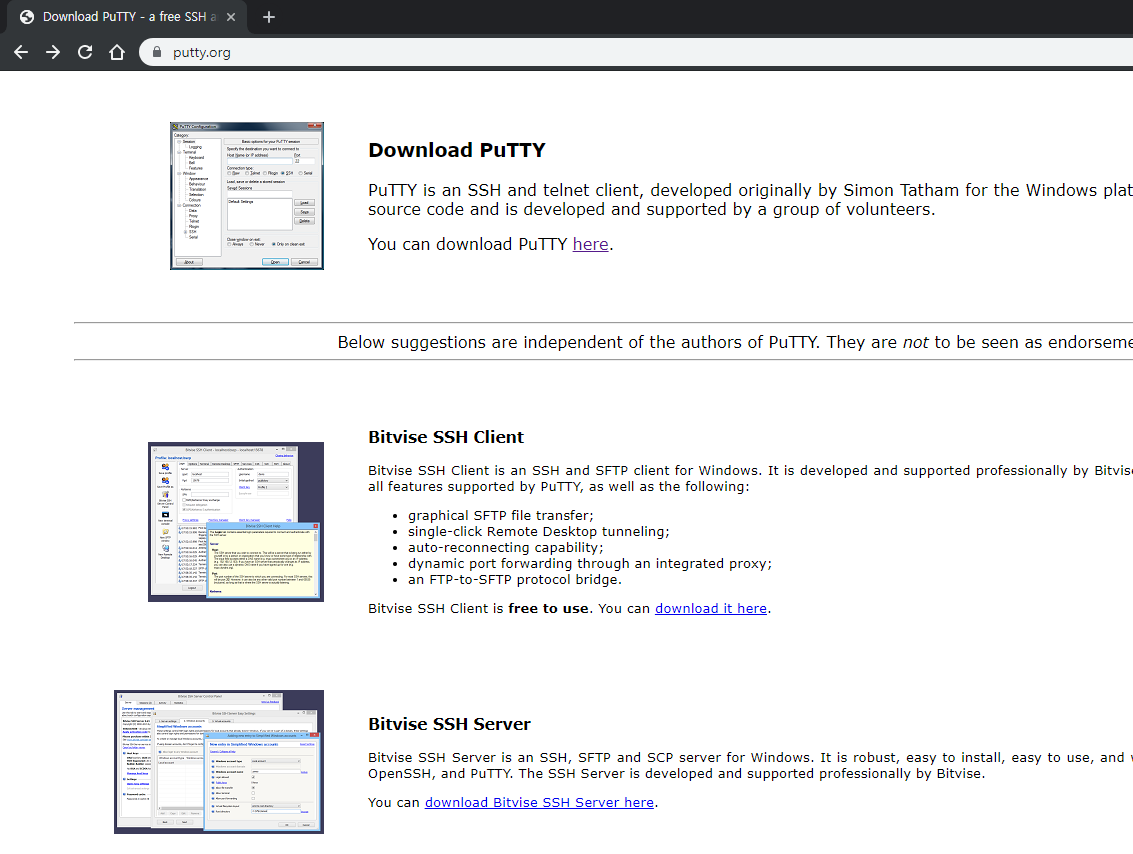Select the "Bitvise SSH Client" heading
The image size is (1133, 854).
click(x=446, y=437)
